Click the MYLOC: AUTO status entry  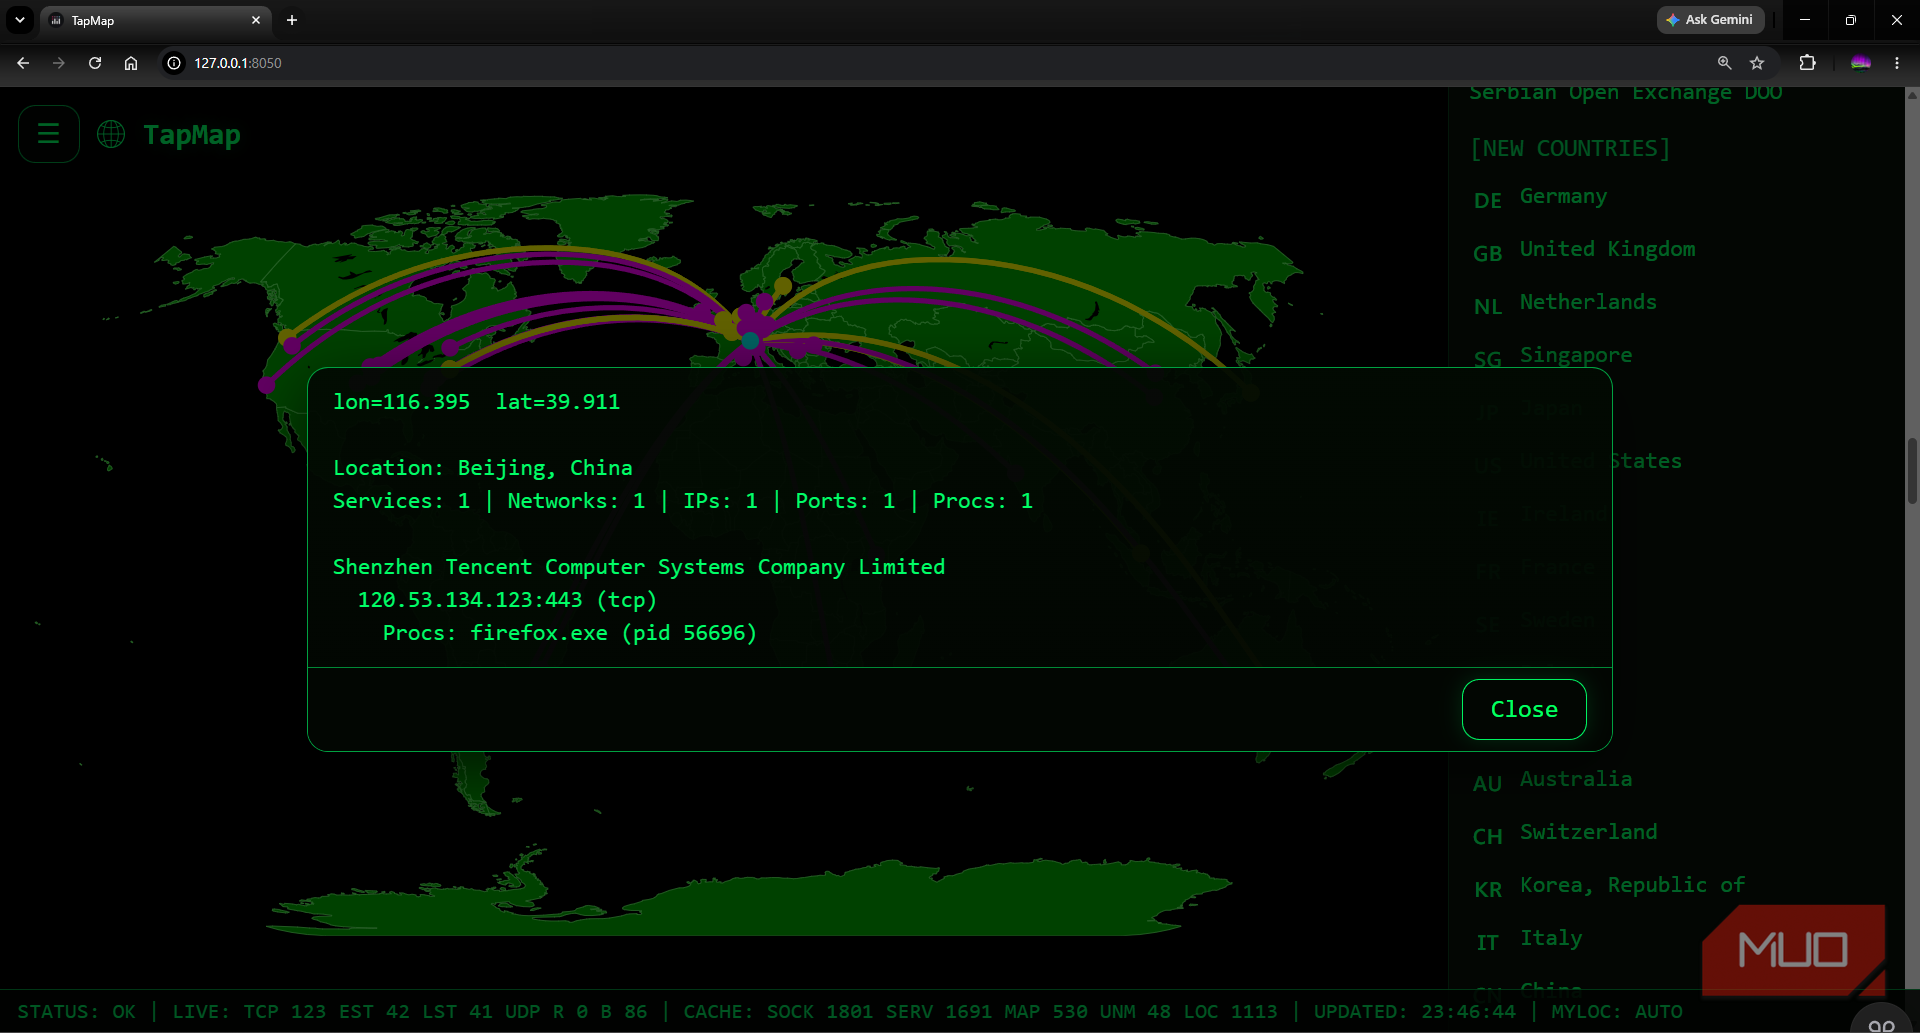coord(1617,1012)
